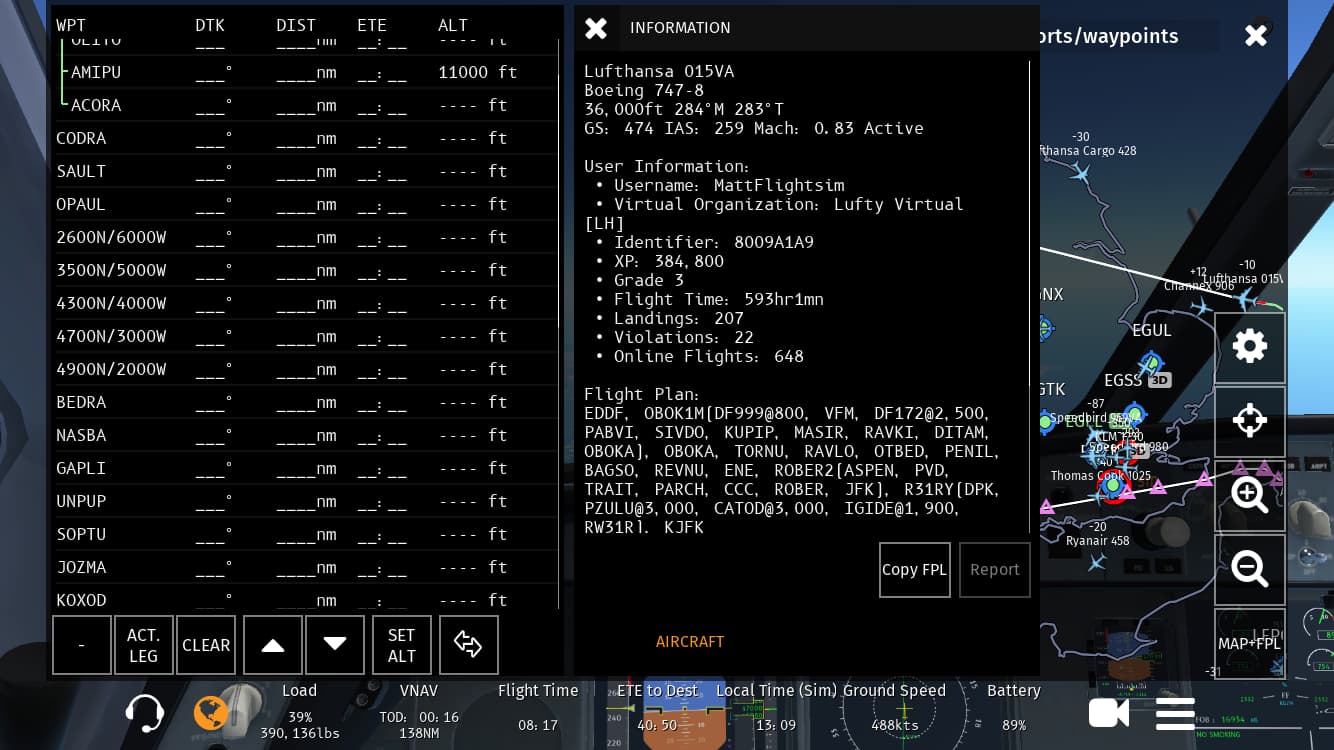
Task: Click the WPT column header
Action: click(x=70, y=25)
